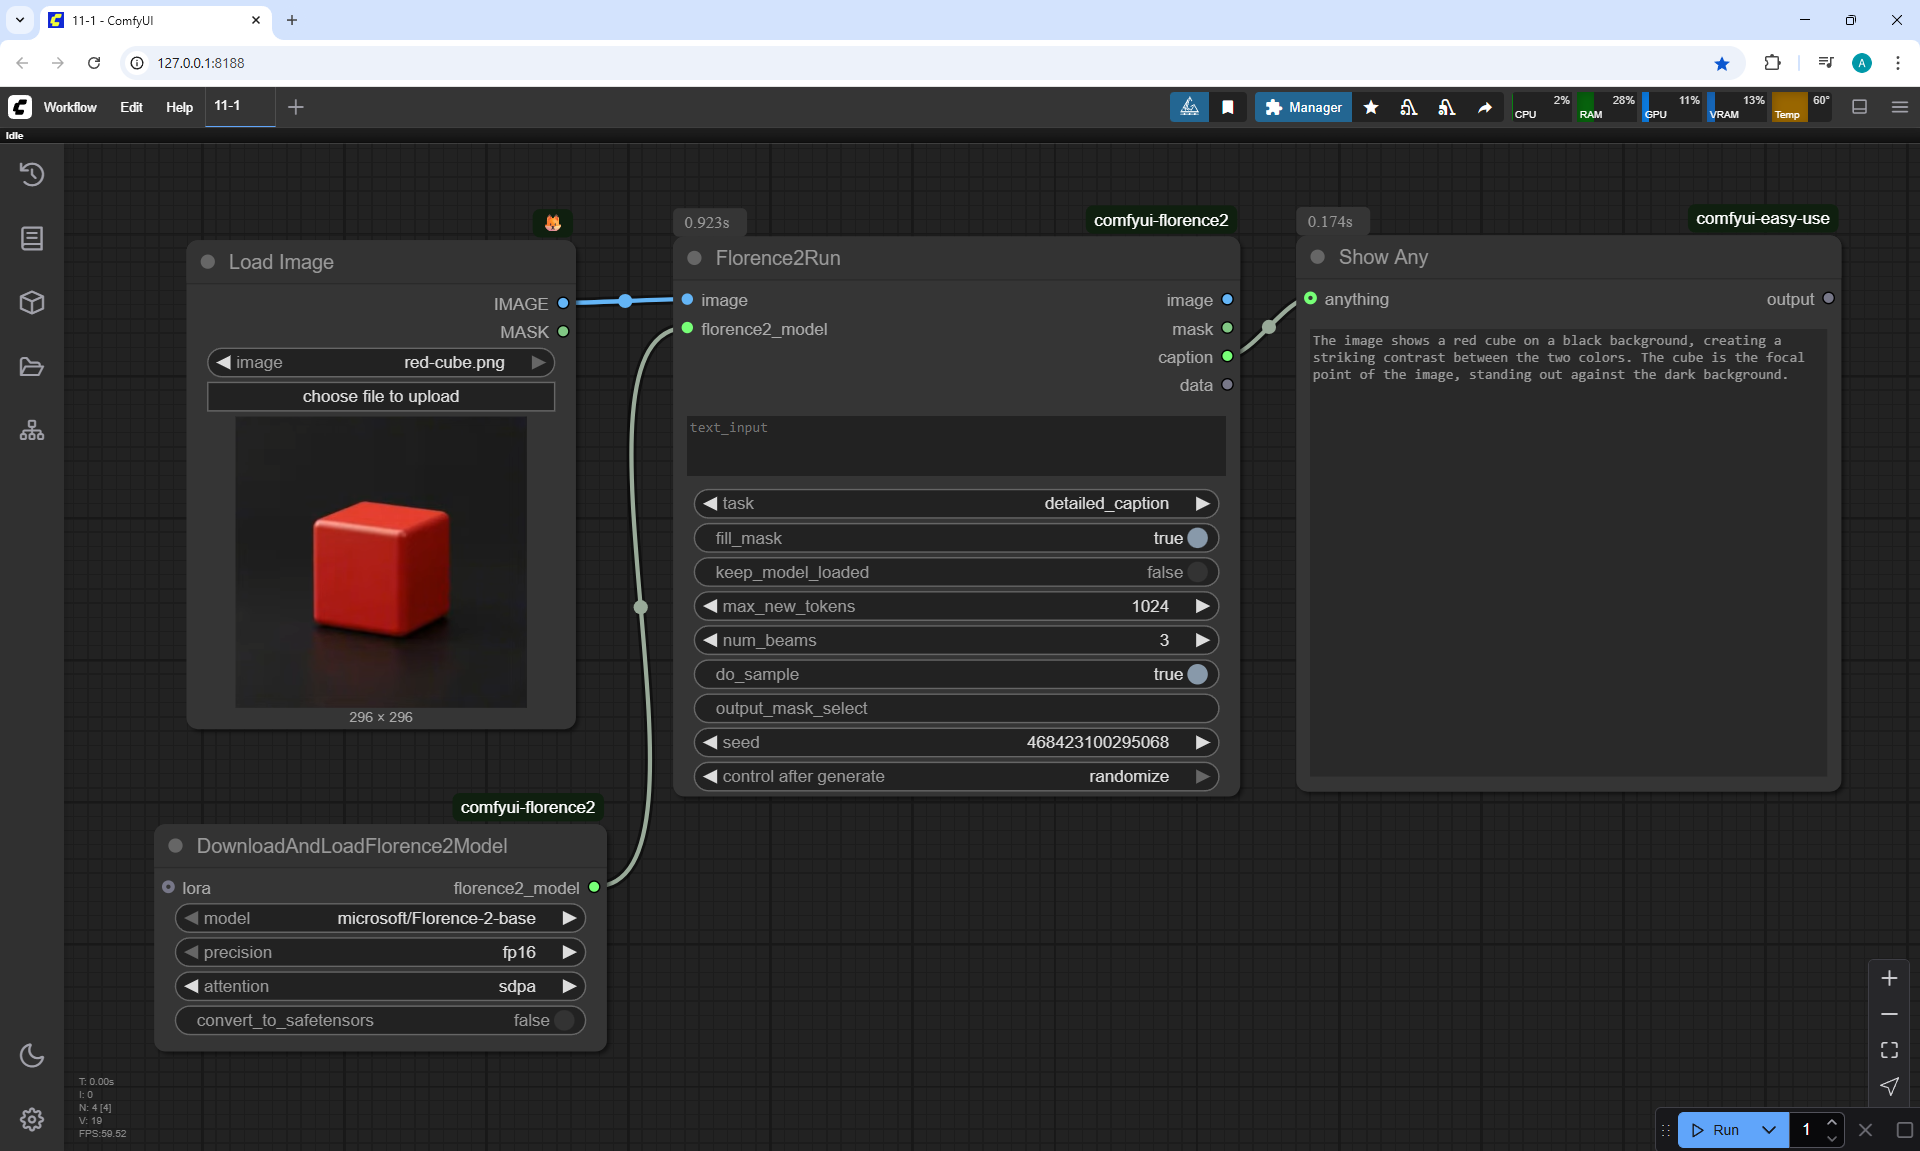
Task: Open the queue history sidebar icon
Action: pos(32,174)
